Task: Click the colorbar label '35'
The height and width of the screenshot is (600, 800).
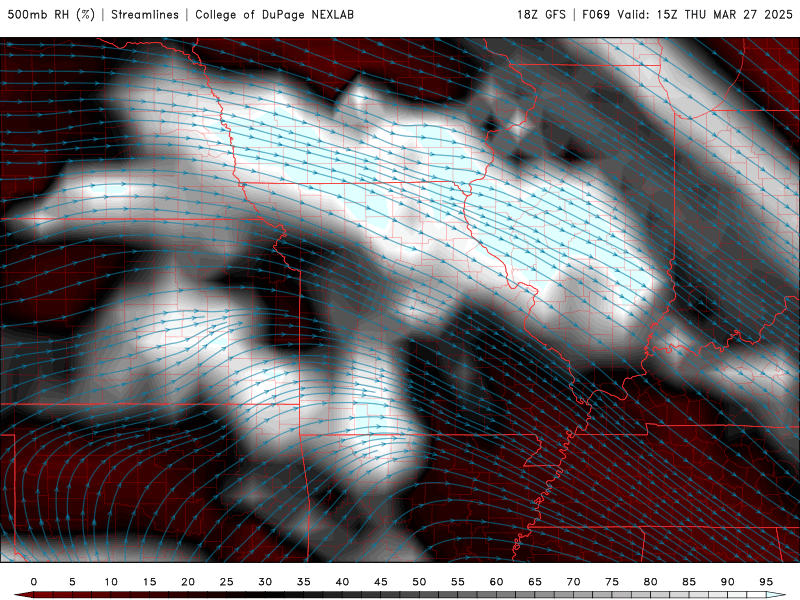Action: pos(303,582)
